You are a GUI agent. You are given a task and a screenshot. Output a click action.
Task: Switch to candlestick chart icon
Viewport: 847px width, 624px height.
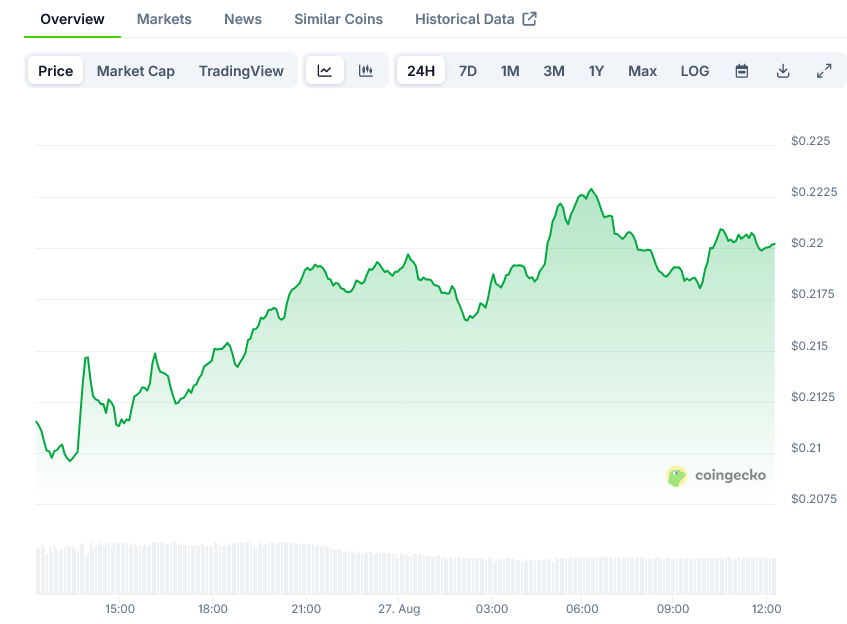(366, 71)
